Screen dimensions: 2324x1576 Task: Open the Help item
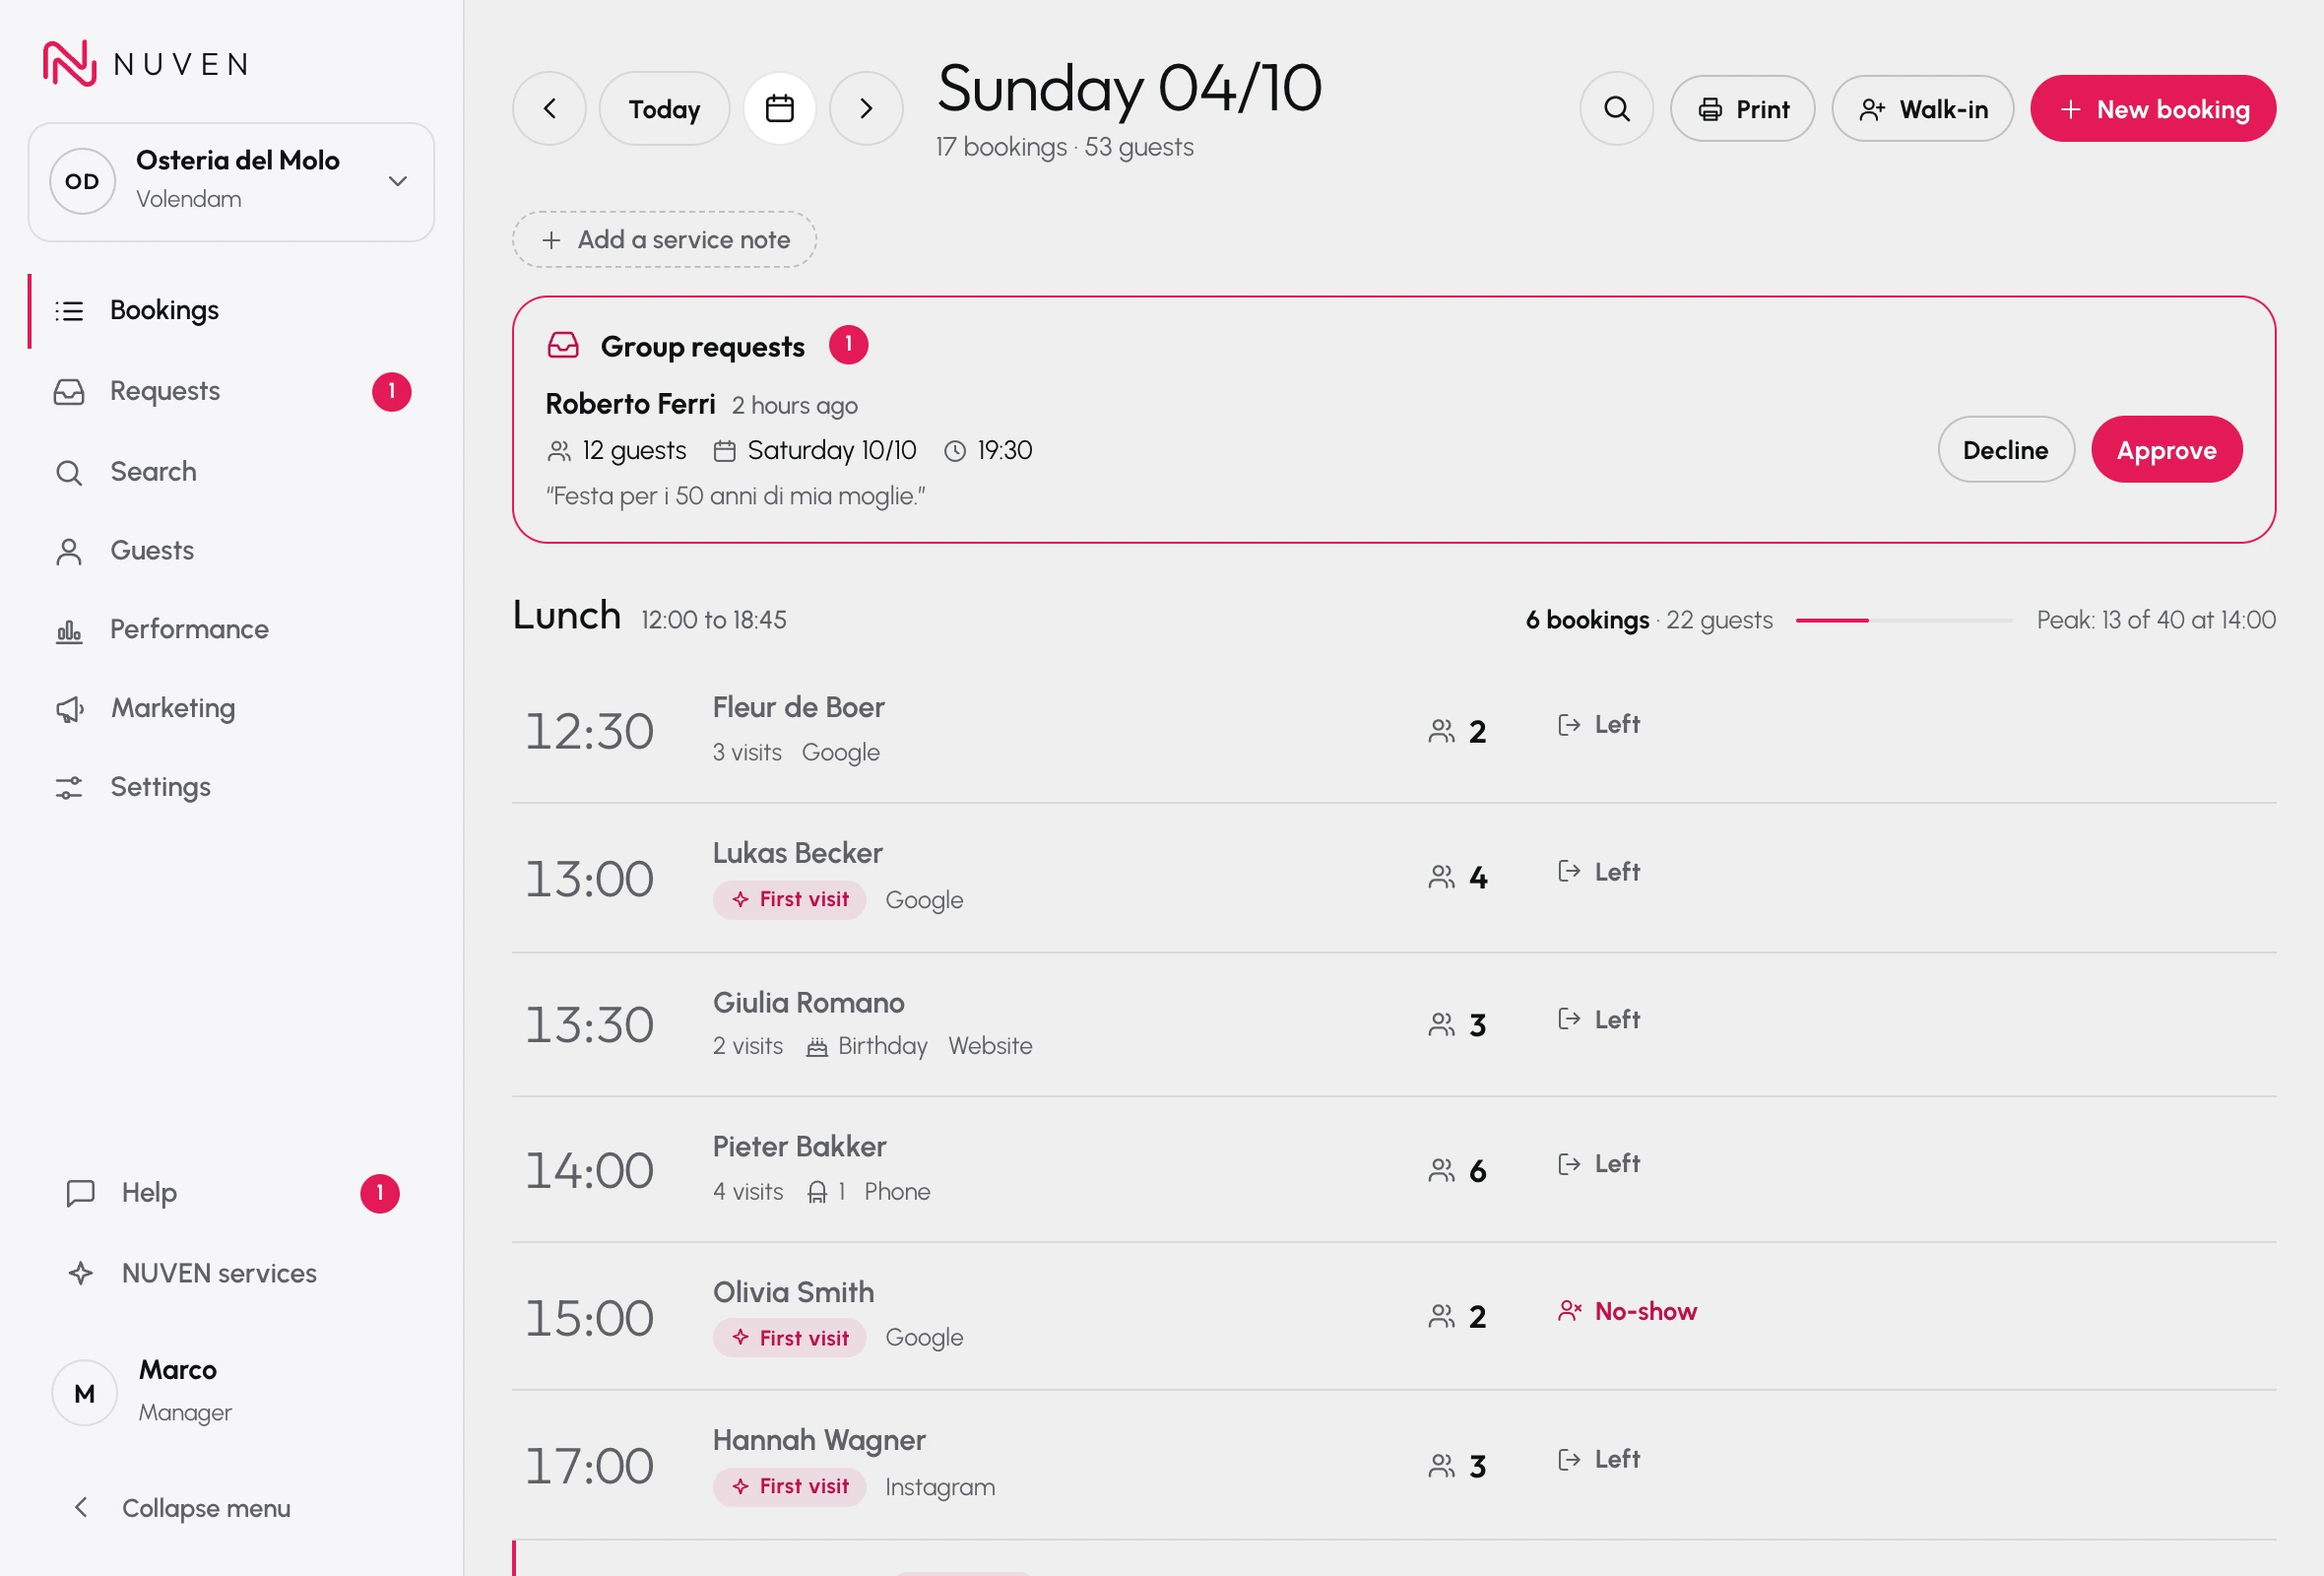tap(231, 1192)
